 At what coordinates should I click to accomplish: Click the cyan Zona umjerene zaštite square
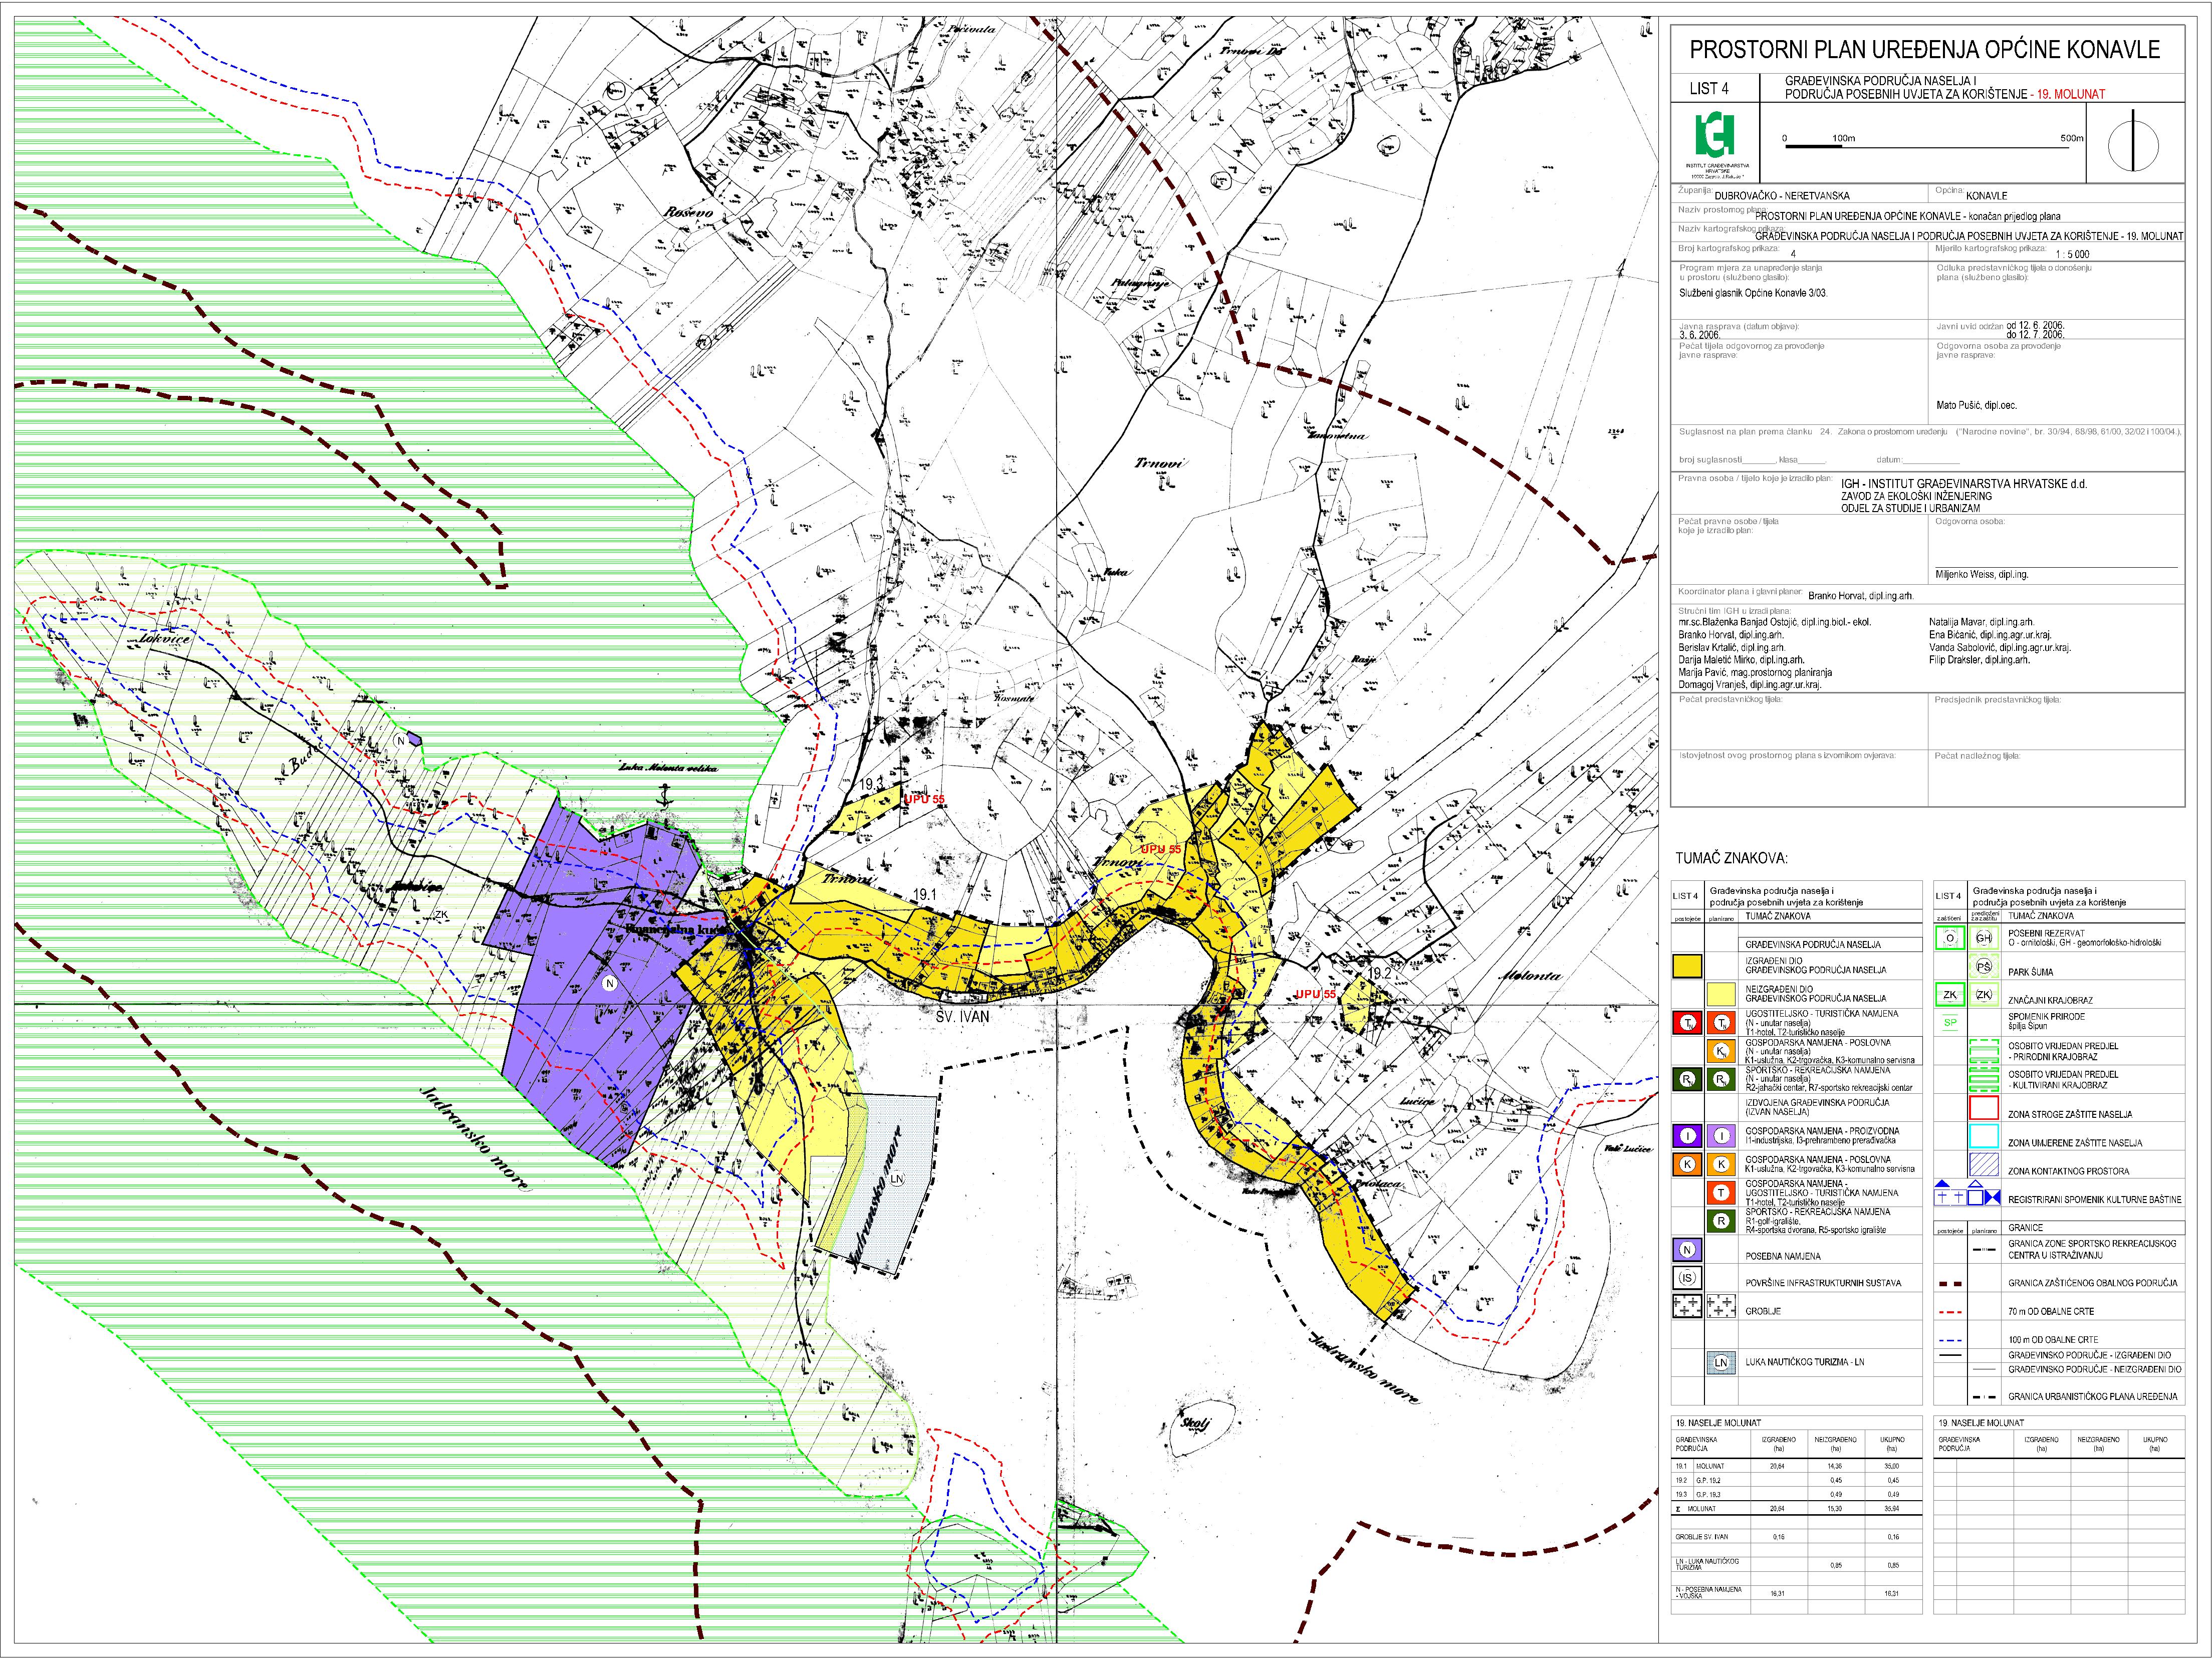1984,1136
